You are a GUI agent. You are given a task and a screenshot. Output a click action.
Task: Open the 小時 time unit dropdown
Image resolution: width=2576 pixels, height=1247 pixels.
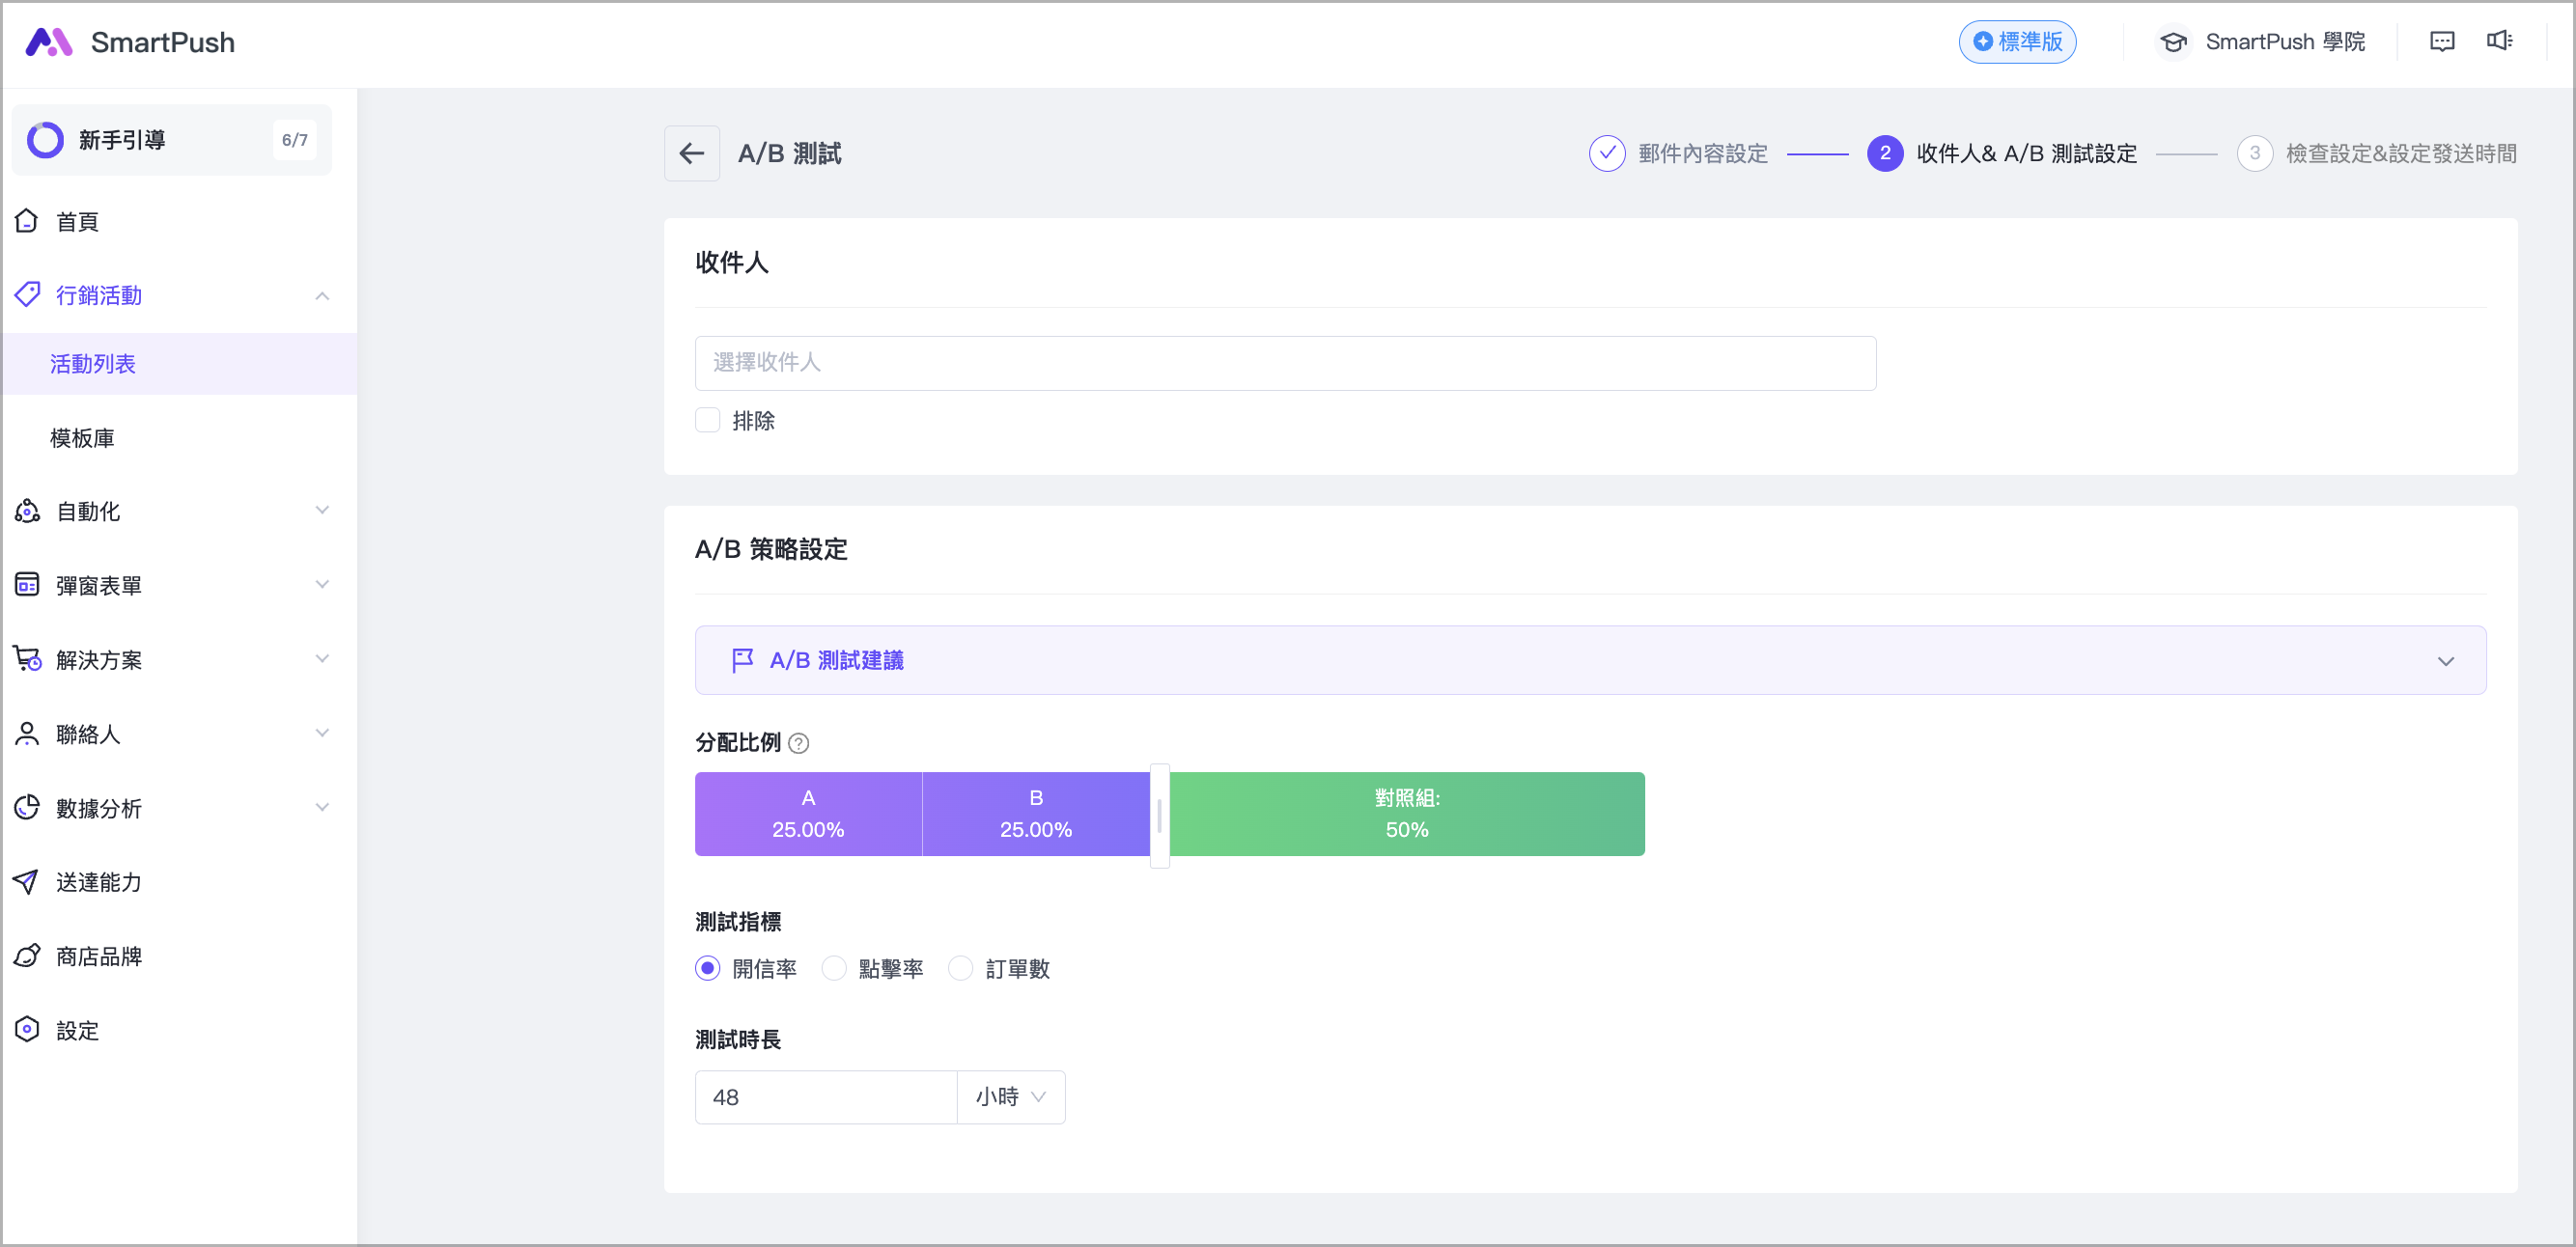(1010, 1097)
